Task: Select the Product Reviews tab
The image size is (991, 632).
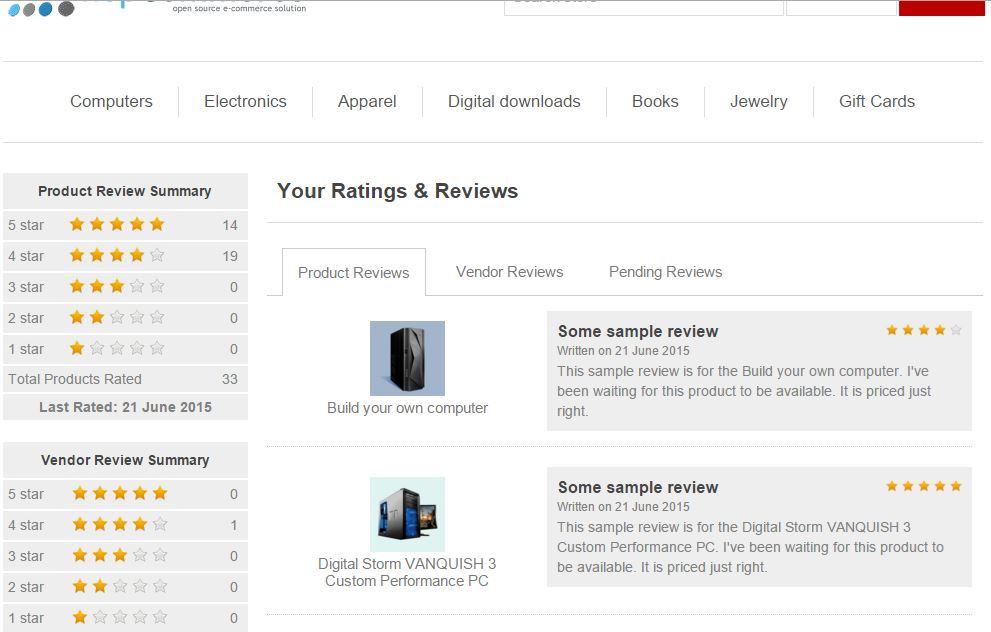Action: (x=353, y=273)
